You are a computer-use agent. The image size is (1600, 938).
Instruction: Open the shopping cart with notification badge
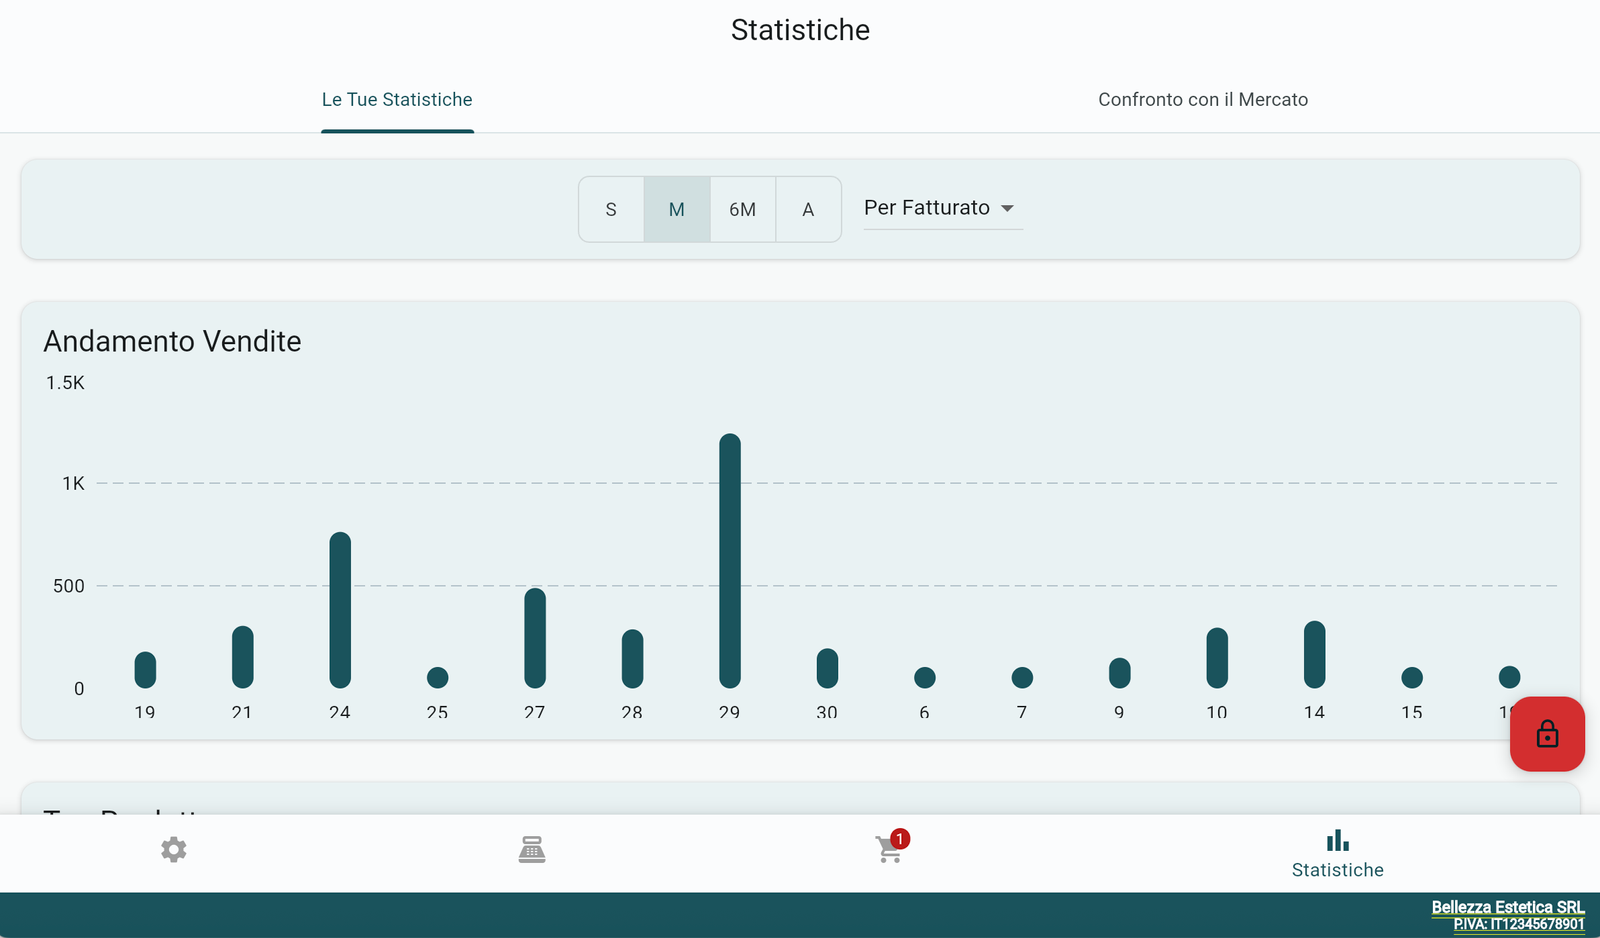coord(888,851)
